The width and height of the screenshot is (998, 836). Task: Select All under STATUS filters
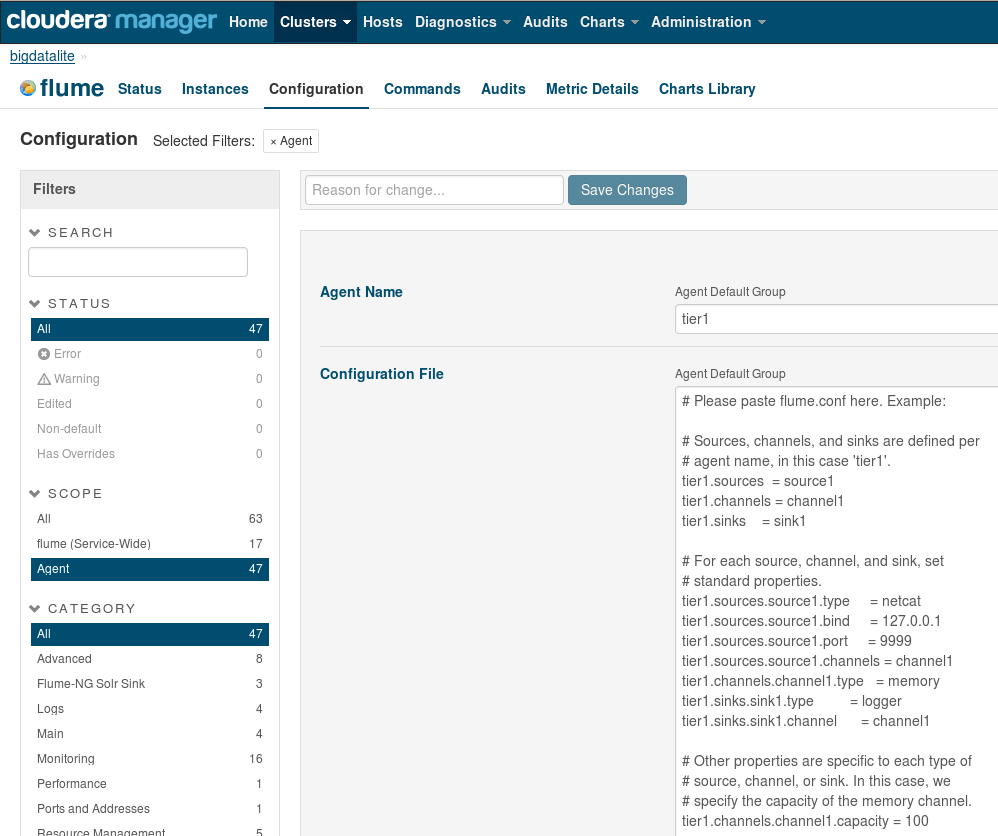150,329
